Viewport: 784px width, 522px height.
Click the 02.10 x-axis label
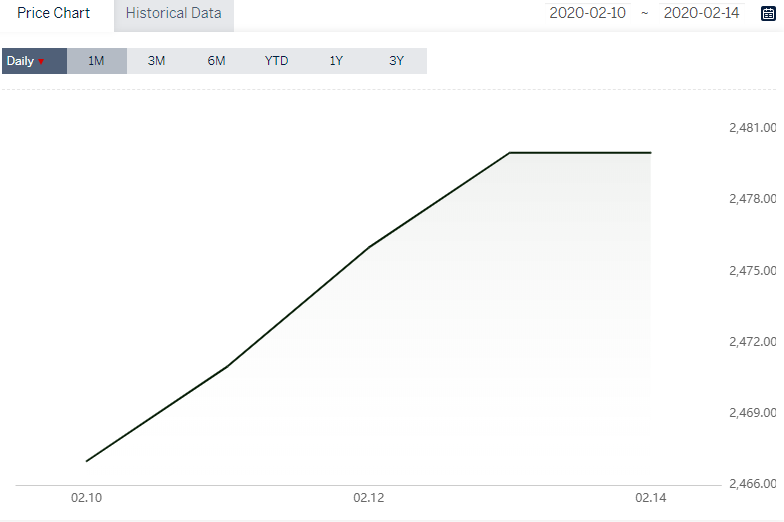[87, 498]
